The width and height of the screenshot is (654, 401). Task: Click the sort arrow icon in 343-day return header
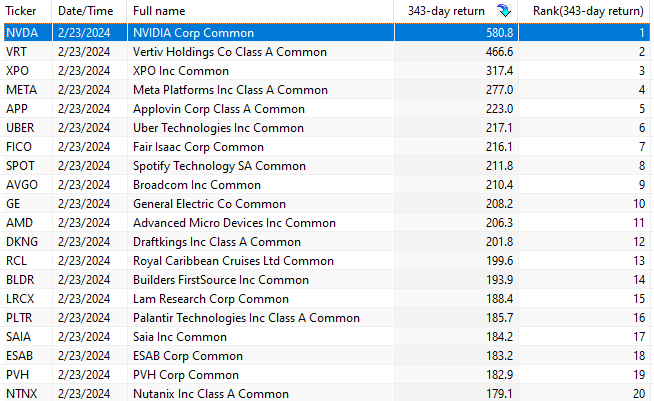coord(504,10)
